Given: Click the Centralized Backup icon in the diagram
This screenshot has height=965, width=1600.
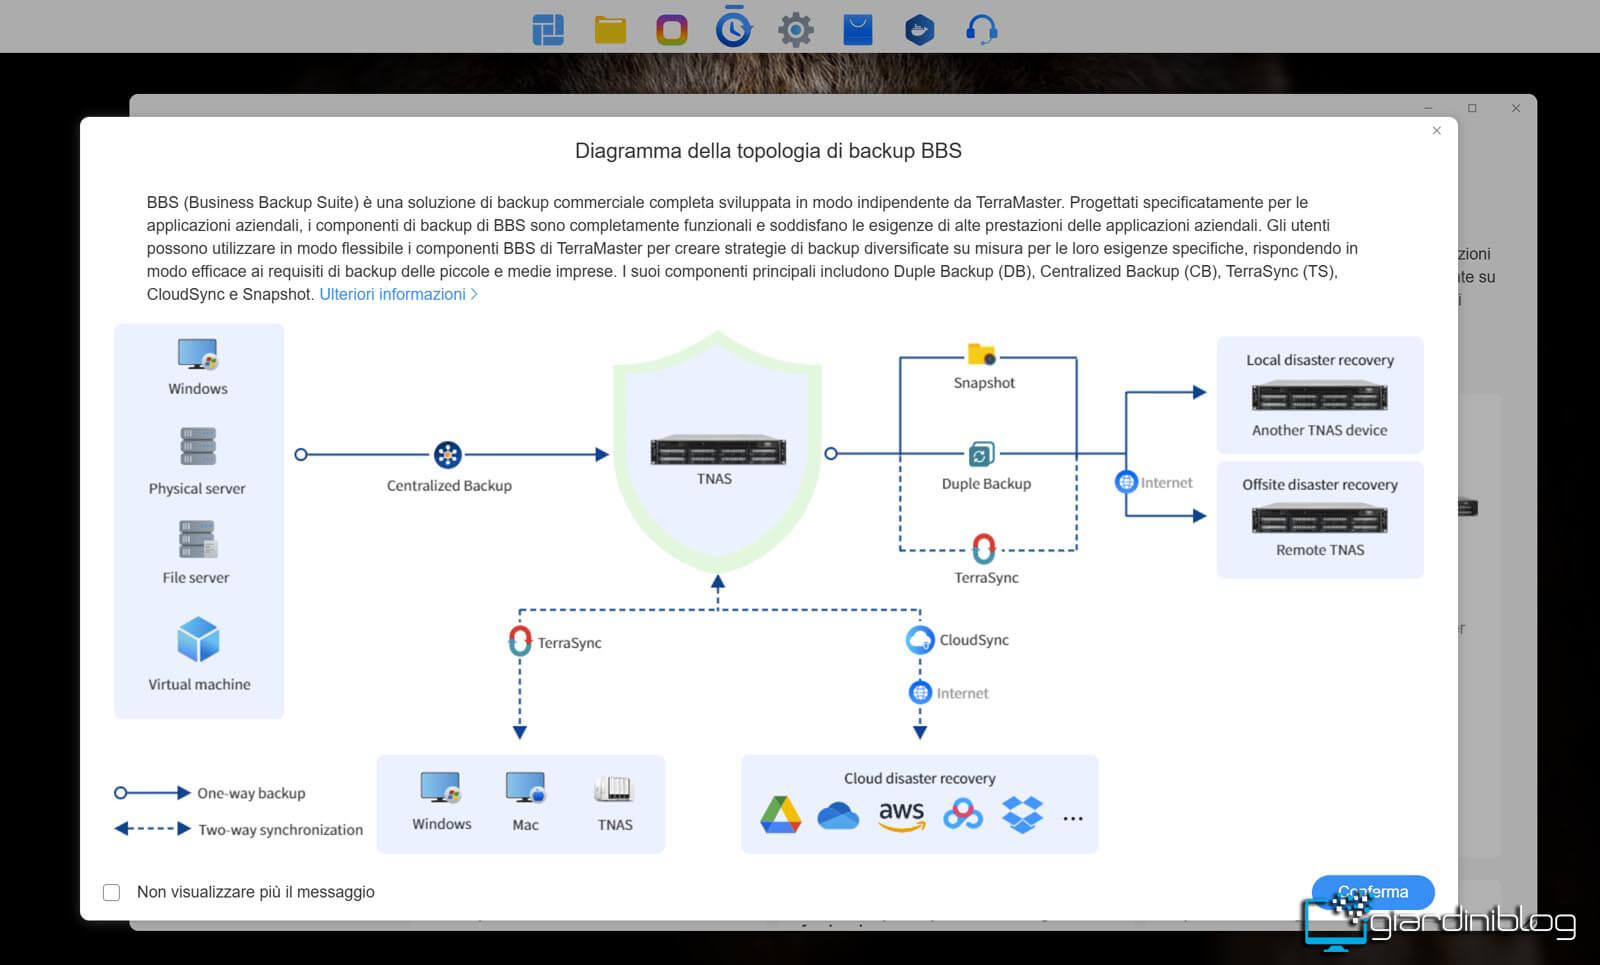Looking at the screenshot, I should tap(447, 455).
